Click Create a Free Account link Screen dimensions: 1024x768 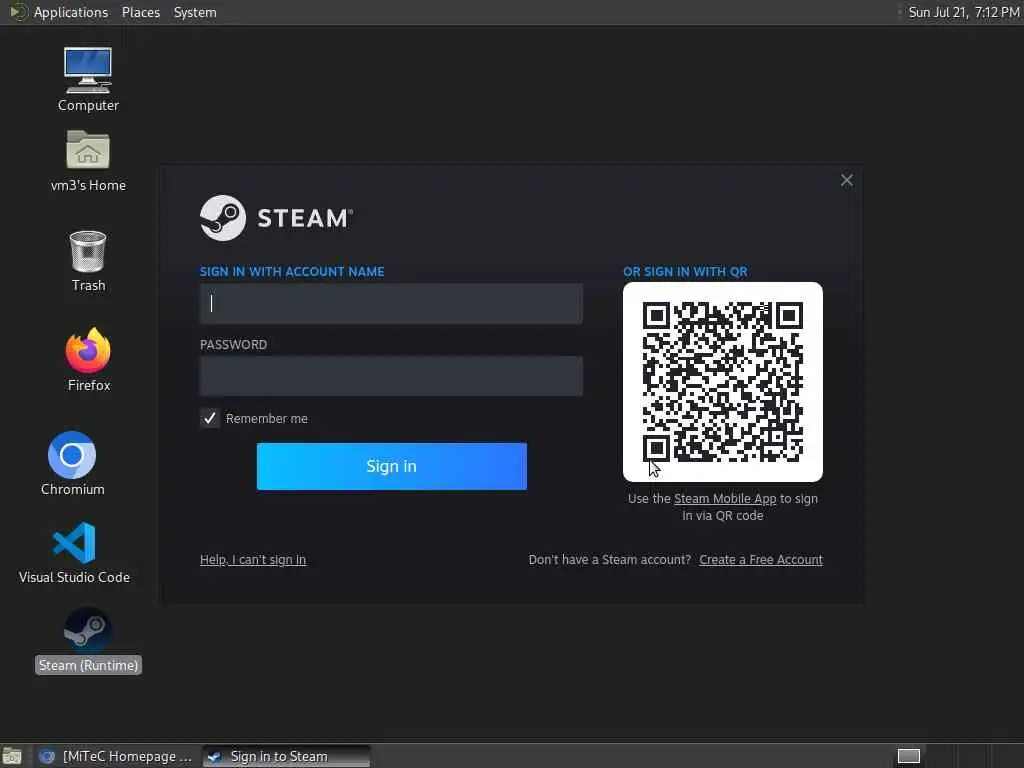point(761,560)
